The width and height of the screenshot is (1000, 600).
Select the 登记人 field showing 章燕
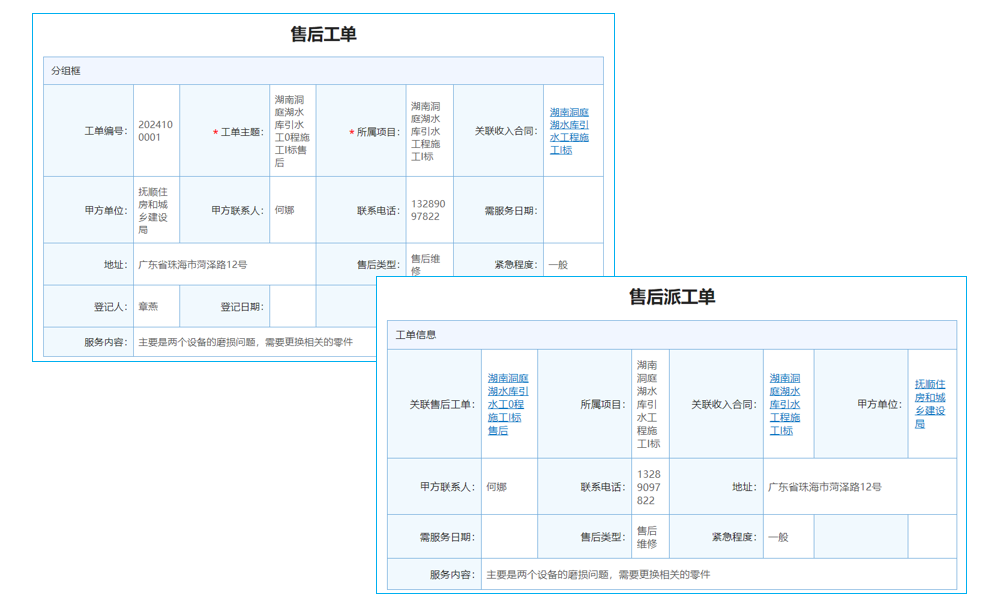(x=149, y=306)
